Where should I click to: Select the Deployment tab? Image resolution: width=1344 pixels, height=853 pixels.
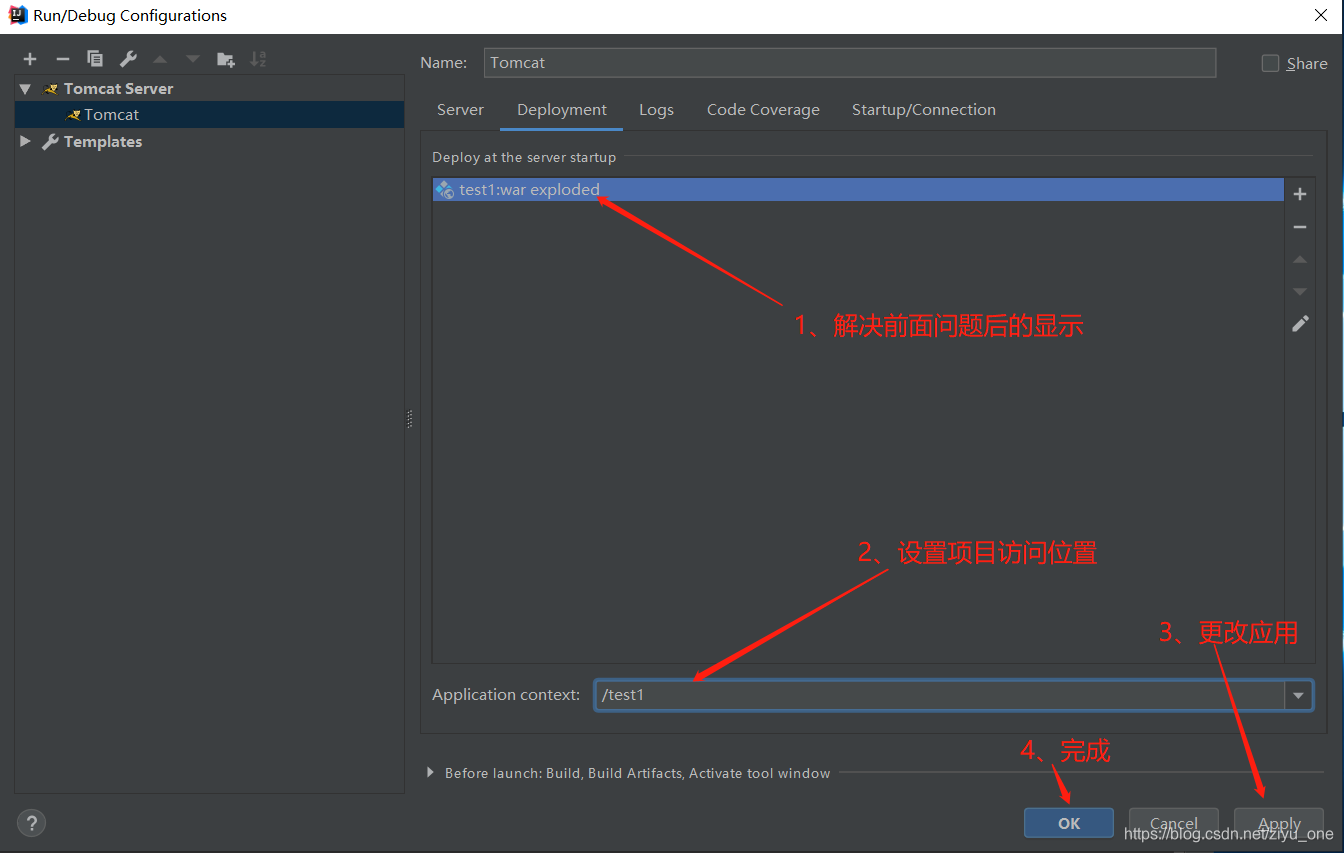point(562,110)
